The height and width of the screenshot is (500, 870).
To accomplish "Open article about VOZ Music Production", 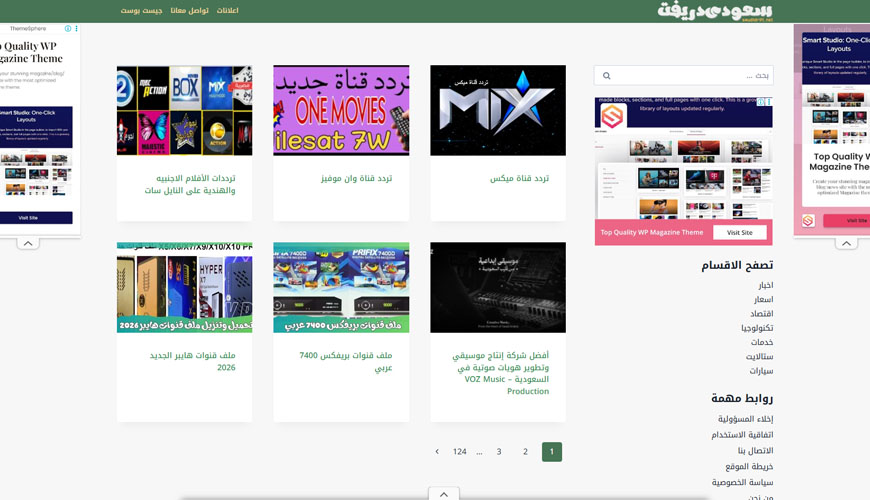I will click(500, 373).
